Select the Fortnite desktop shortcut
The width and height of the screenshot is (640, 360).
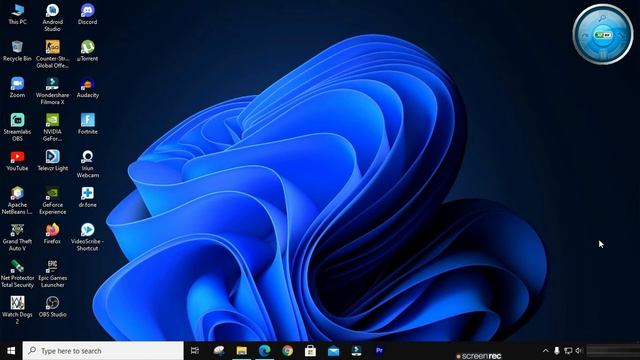click(x=87, y=124)
